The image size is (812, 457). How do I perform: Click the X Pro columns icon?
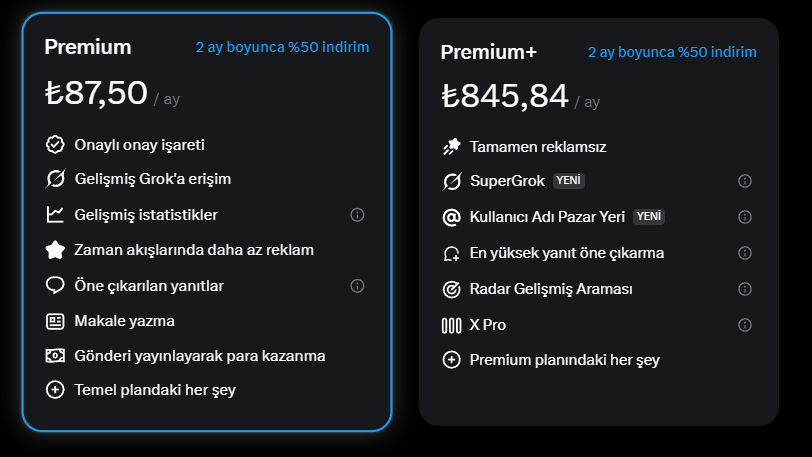coord(452,325)
